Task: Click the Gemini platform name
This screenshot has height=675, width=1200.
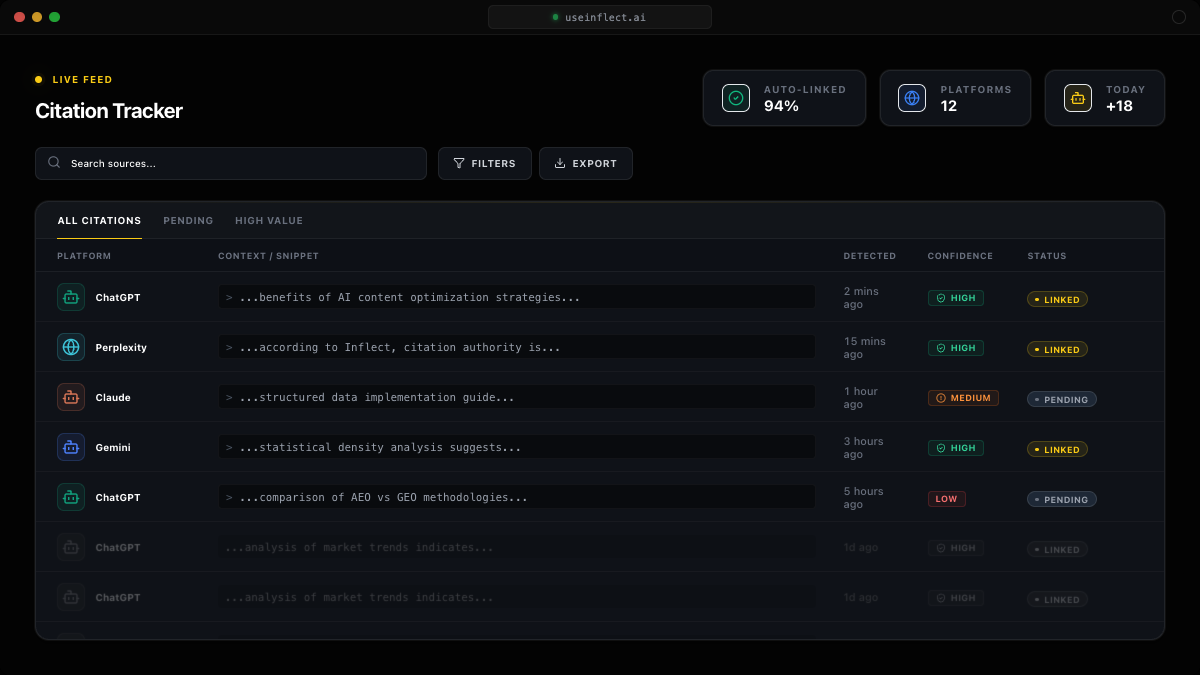Action: [113, 448]
